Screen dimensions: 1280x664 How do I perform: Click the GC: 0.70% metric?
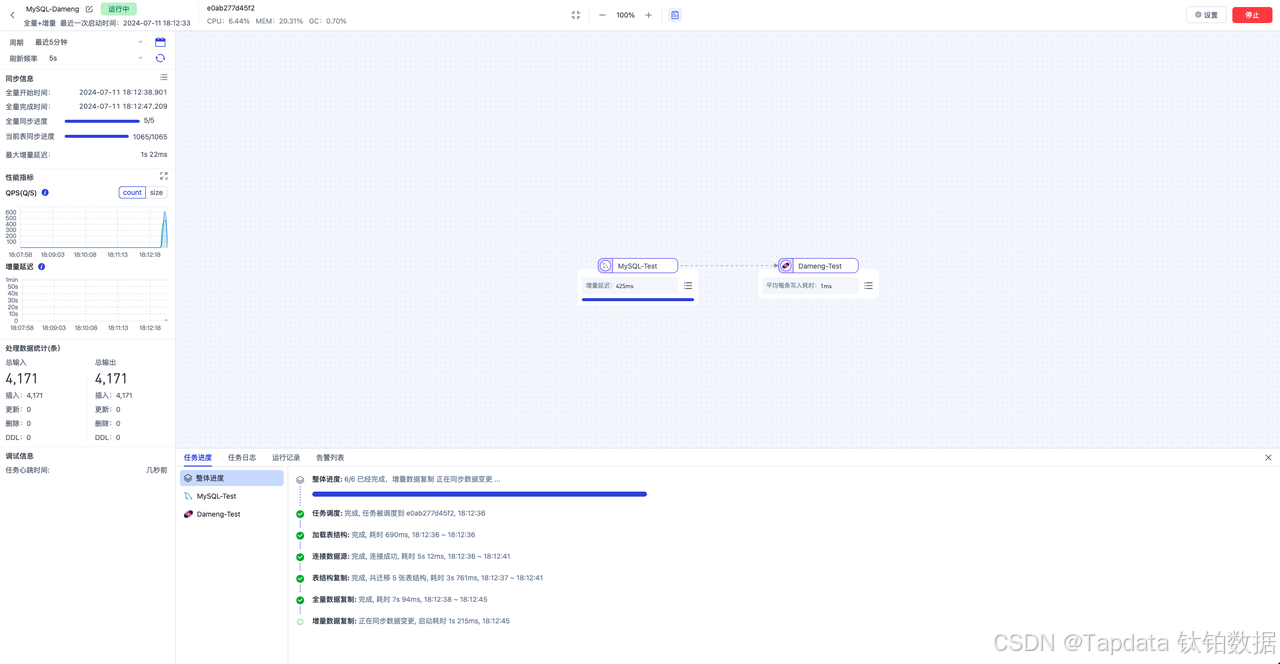[x=329, y=21]
